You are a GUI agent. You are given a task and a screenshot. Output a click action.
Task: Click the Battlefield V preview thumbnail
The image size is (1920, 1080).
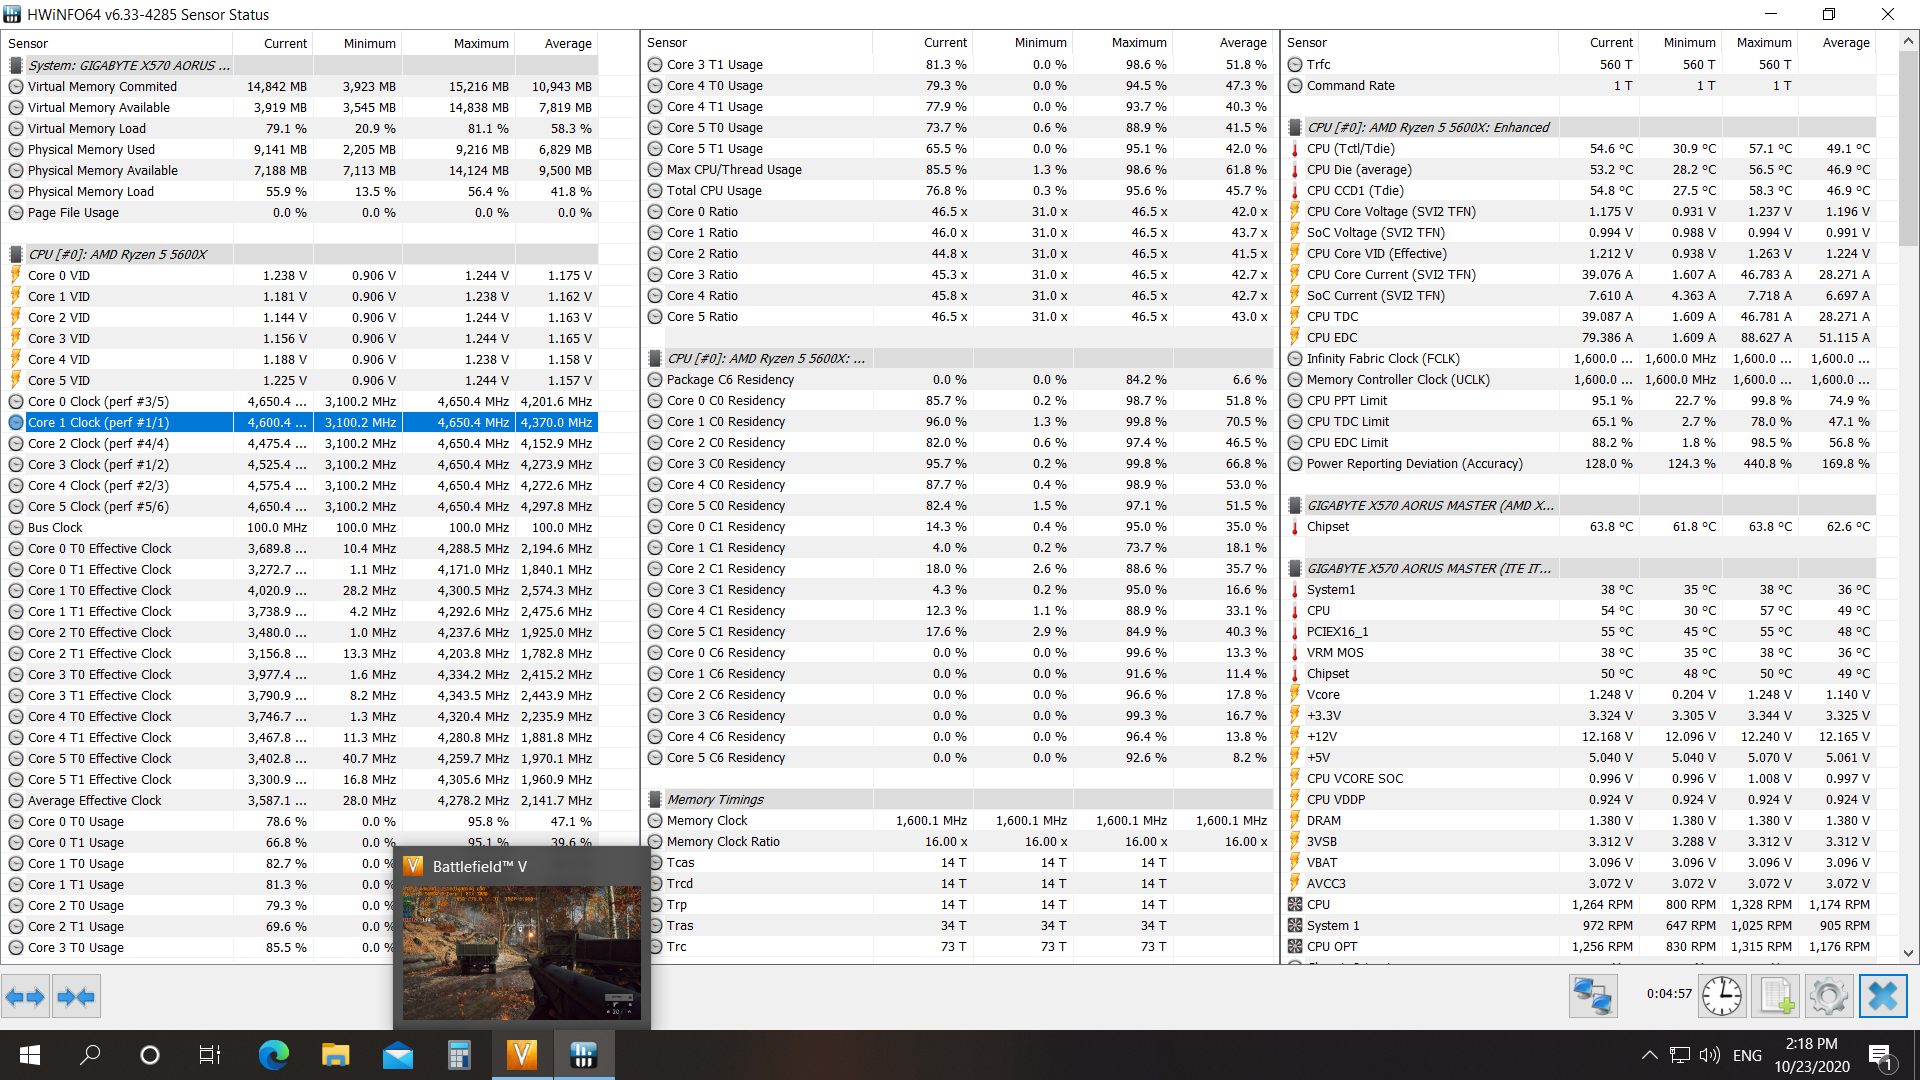click(522, 952)
